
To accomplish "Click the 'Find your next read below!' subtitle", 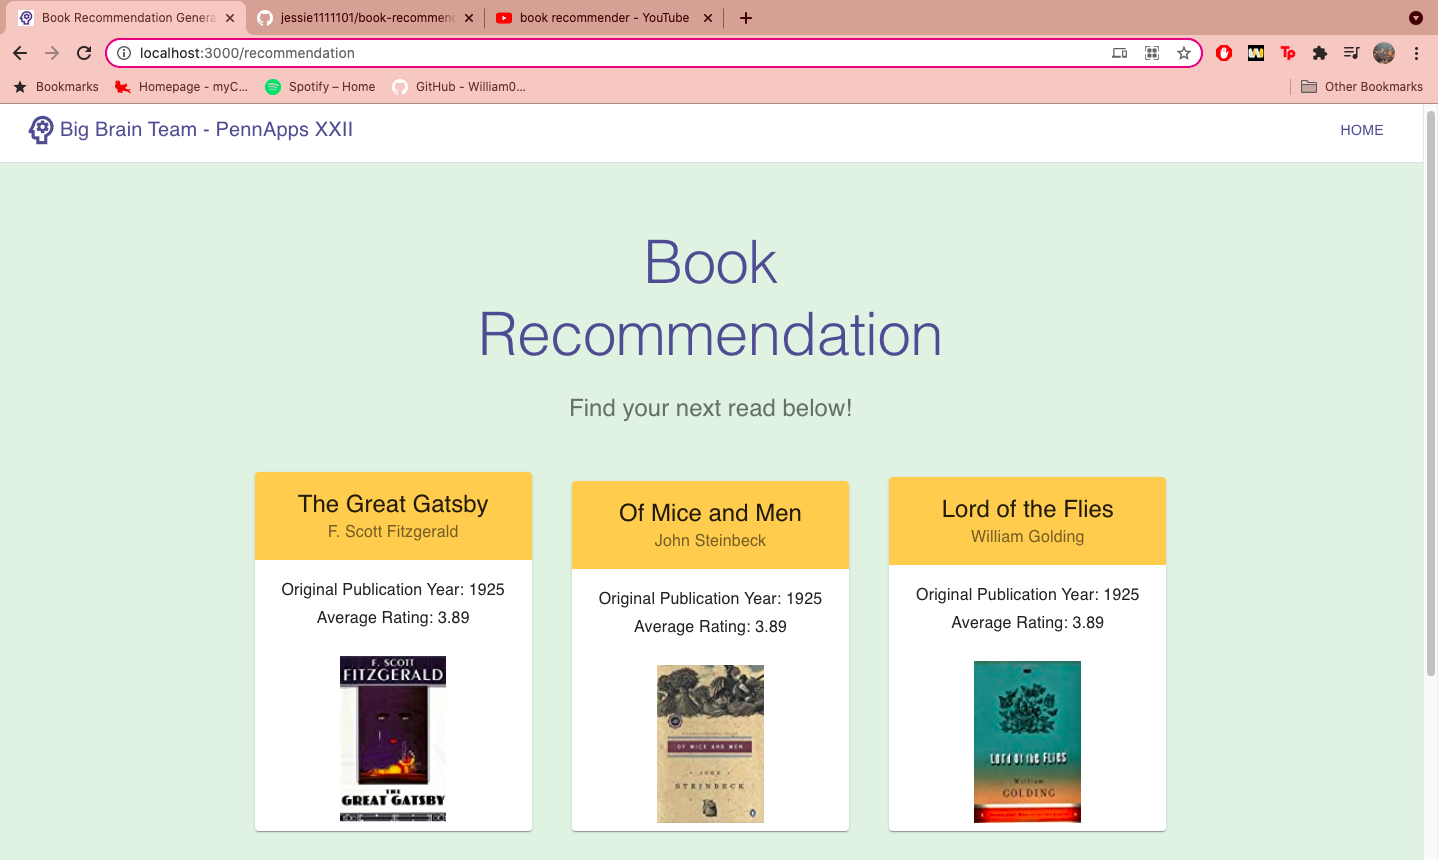I will click(x=710, y=408).
